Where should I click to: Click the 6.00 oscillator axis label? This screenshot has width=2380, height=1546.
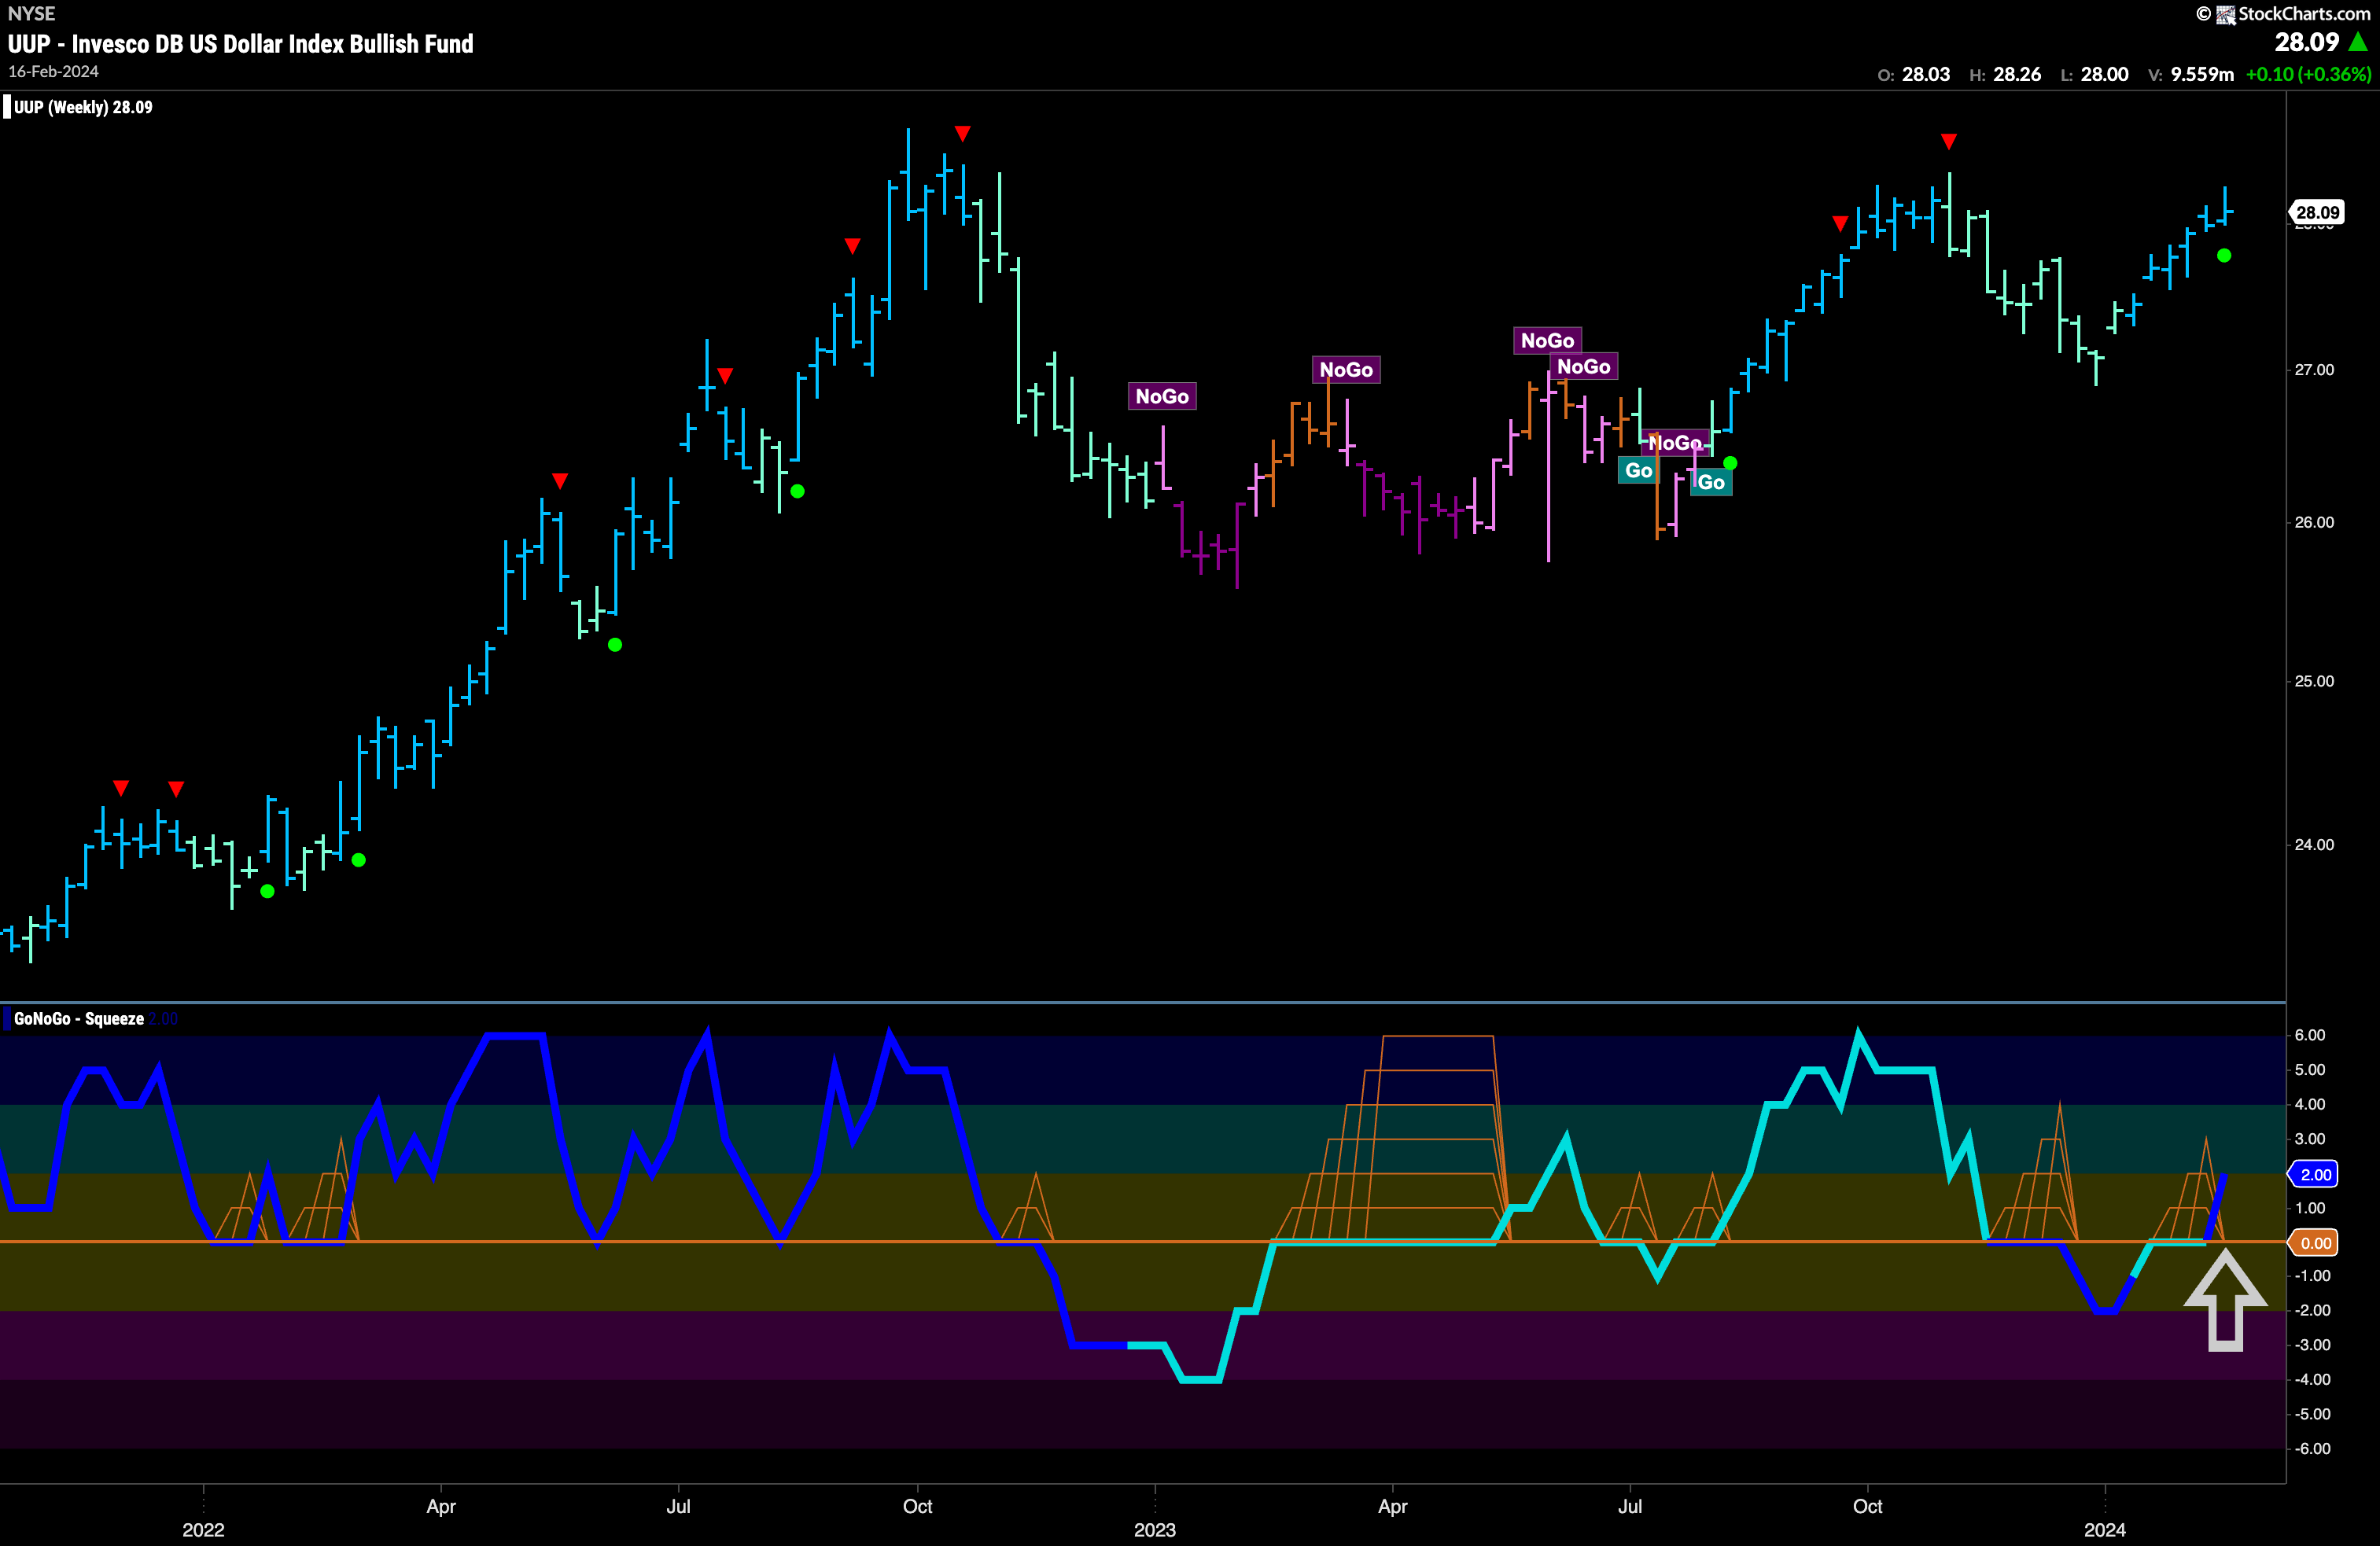pos(2310,1035)
